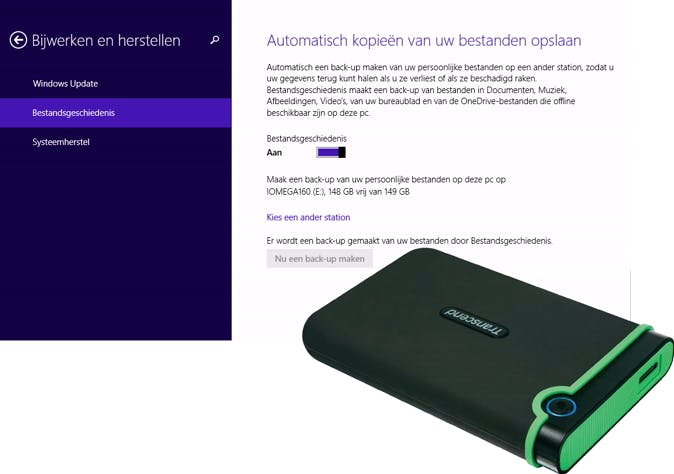This screenshot has height=474, width=674.
Task: Click the Bestandsgeschiedenis label above toggle
Action: 306,138
